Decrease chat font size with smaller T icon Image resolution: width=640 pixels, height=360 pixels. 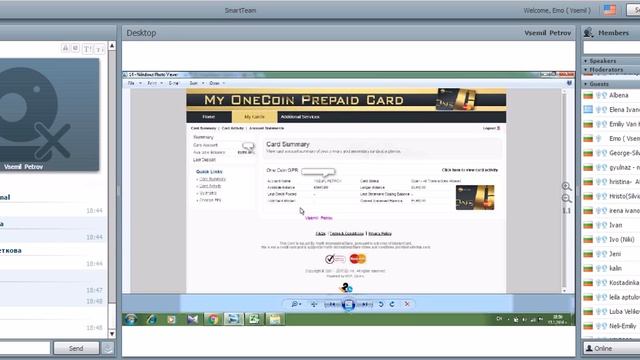99,49
